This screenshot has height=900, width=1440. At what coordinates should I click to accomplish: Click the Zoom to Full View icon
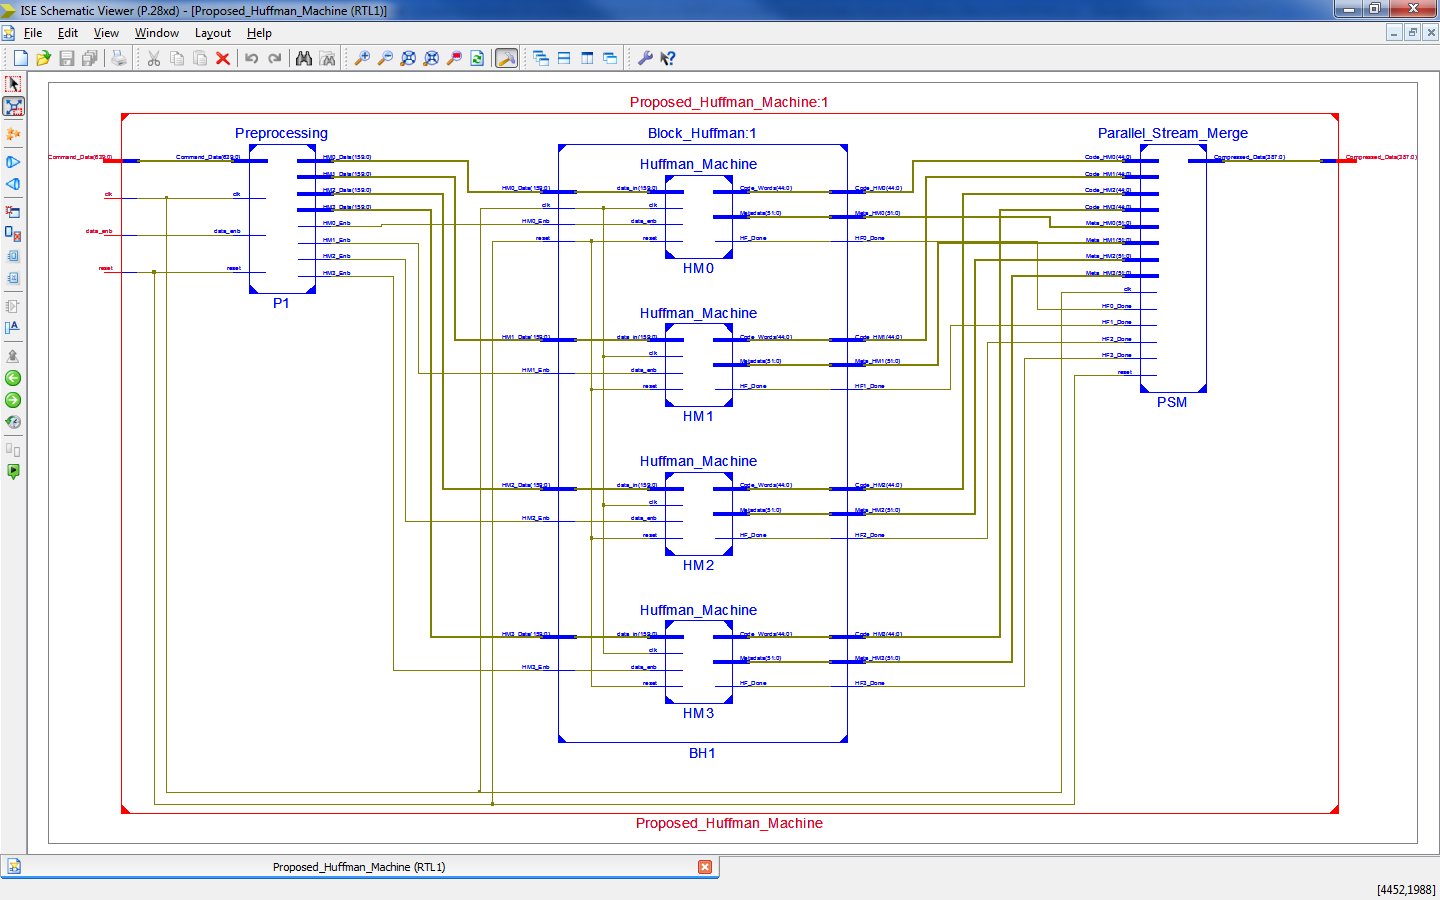click(x=408, y=58)
